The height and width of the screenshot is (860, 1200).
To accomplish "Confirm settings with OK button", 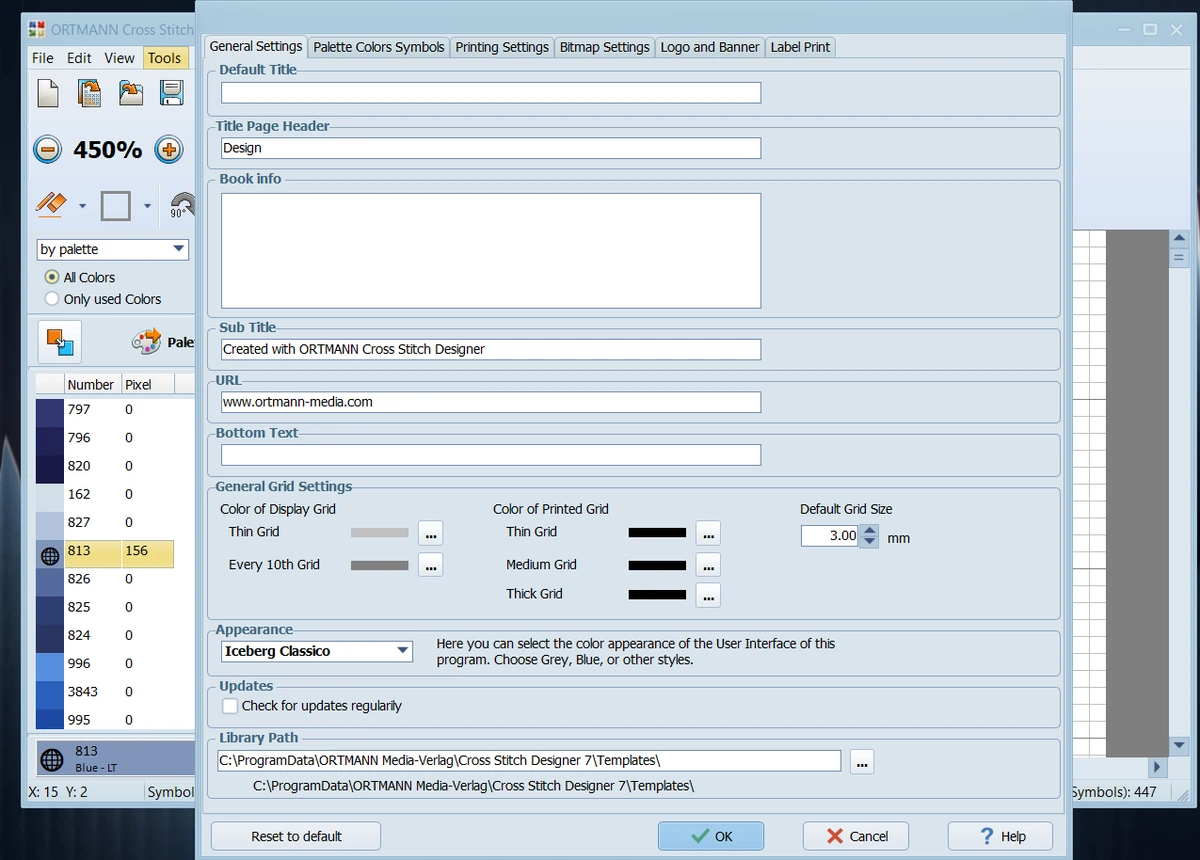I will 711,836.
